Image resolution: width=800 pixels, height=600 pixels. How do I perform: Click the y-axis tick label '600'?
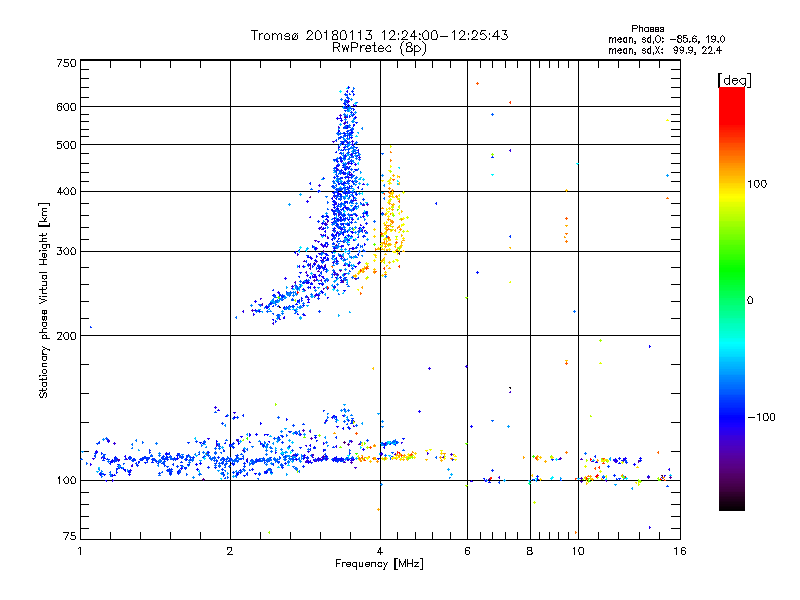pyautogui.click(x=66, y=107)
